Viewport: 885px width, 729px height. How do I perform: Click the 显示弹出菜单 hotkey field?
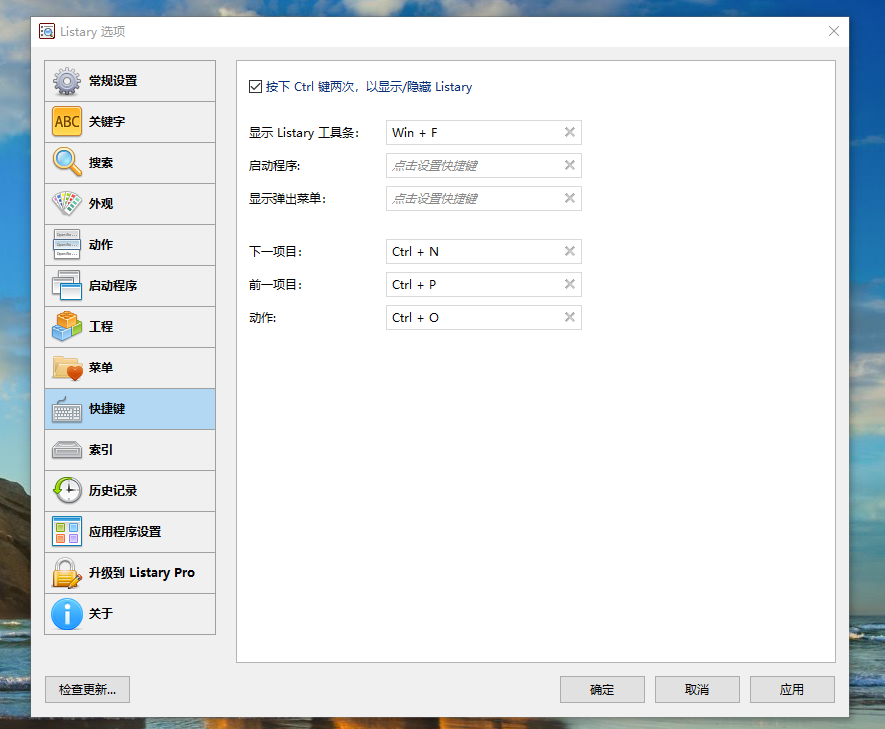click(484, 199)
